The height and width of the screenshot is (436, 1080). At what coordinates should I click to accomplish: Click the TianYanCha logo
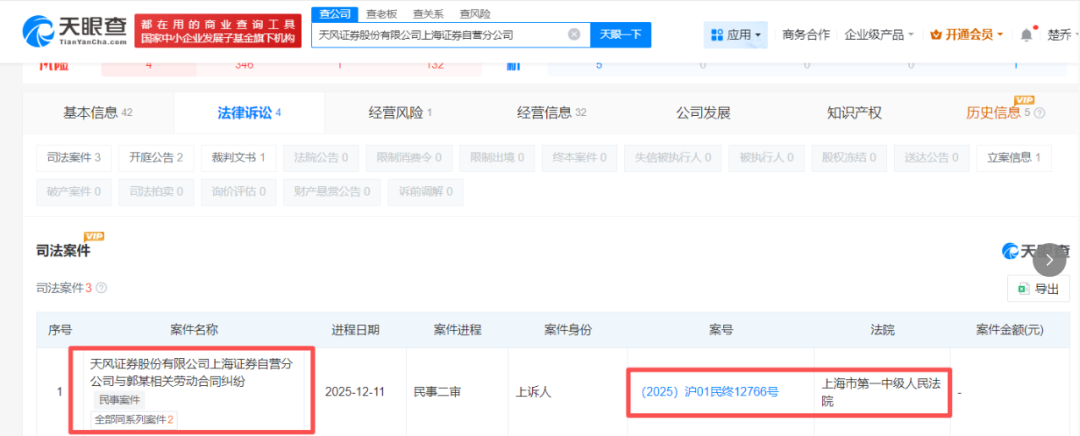click(x=75, y=30)
